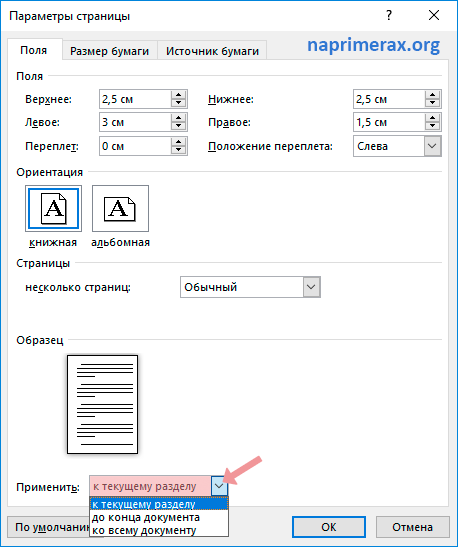Open the Положение переплета dropdown
The image size is (458, 547).
click(433, 146)
